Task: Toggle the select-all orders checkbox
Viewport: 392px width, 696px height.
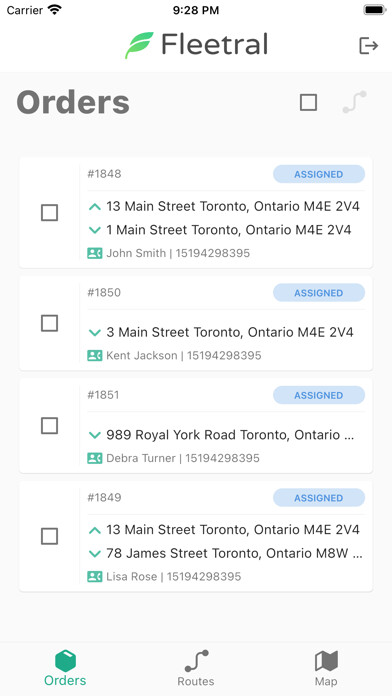Action: tap(308, 103)
